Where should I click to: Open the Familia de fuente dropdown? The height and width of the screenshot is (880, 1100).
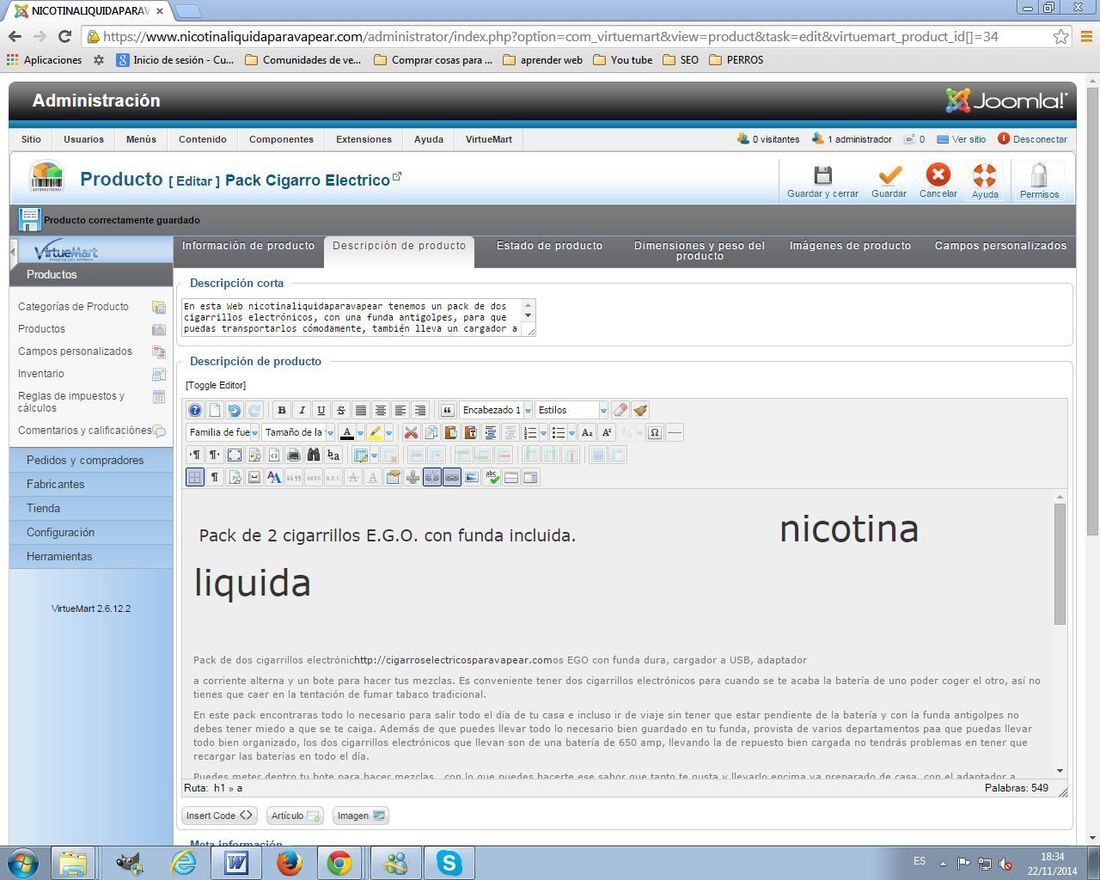point(223,432)
